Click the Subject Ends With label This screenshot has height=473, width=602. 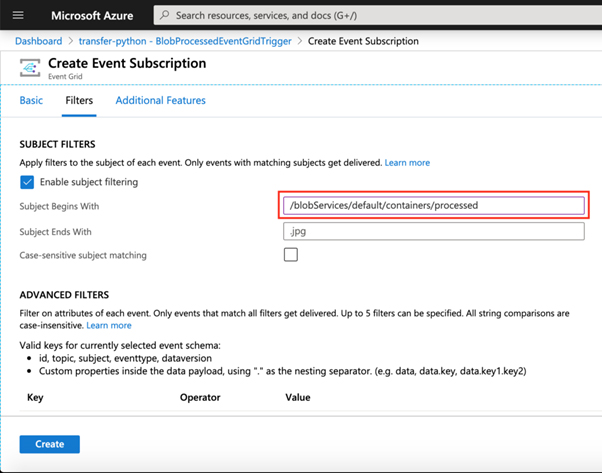tap(55, 232)
